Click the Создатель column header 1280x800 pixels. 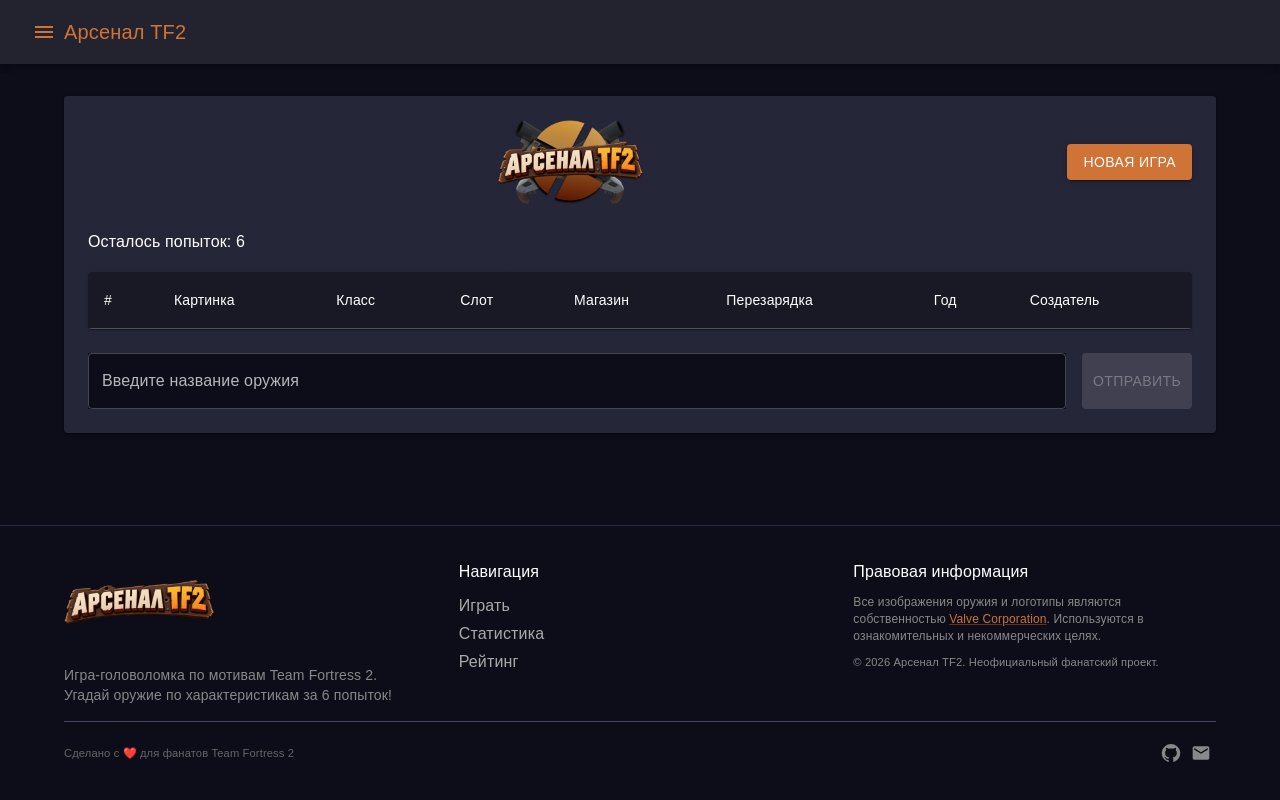[x=1064, y=300]
